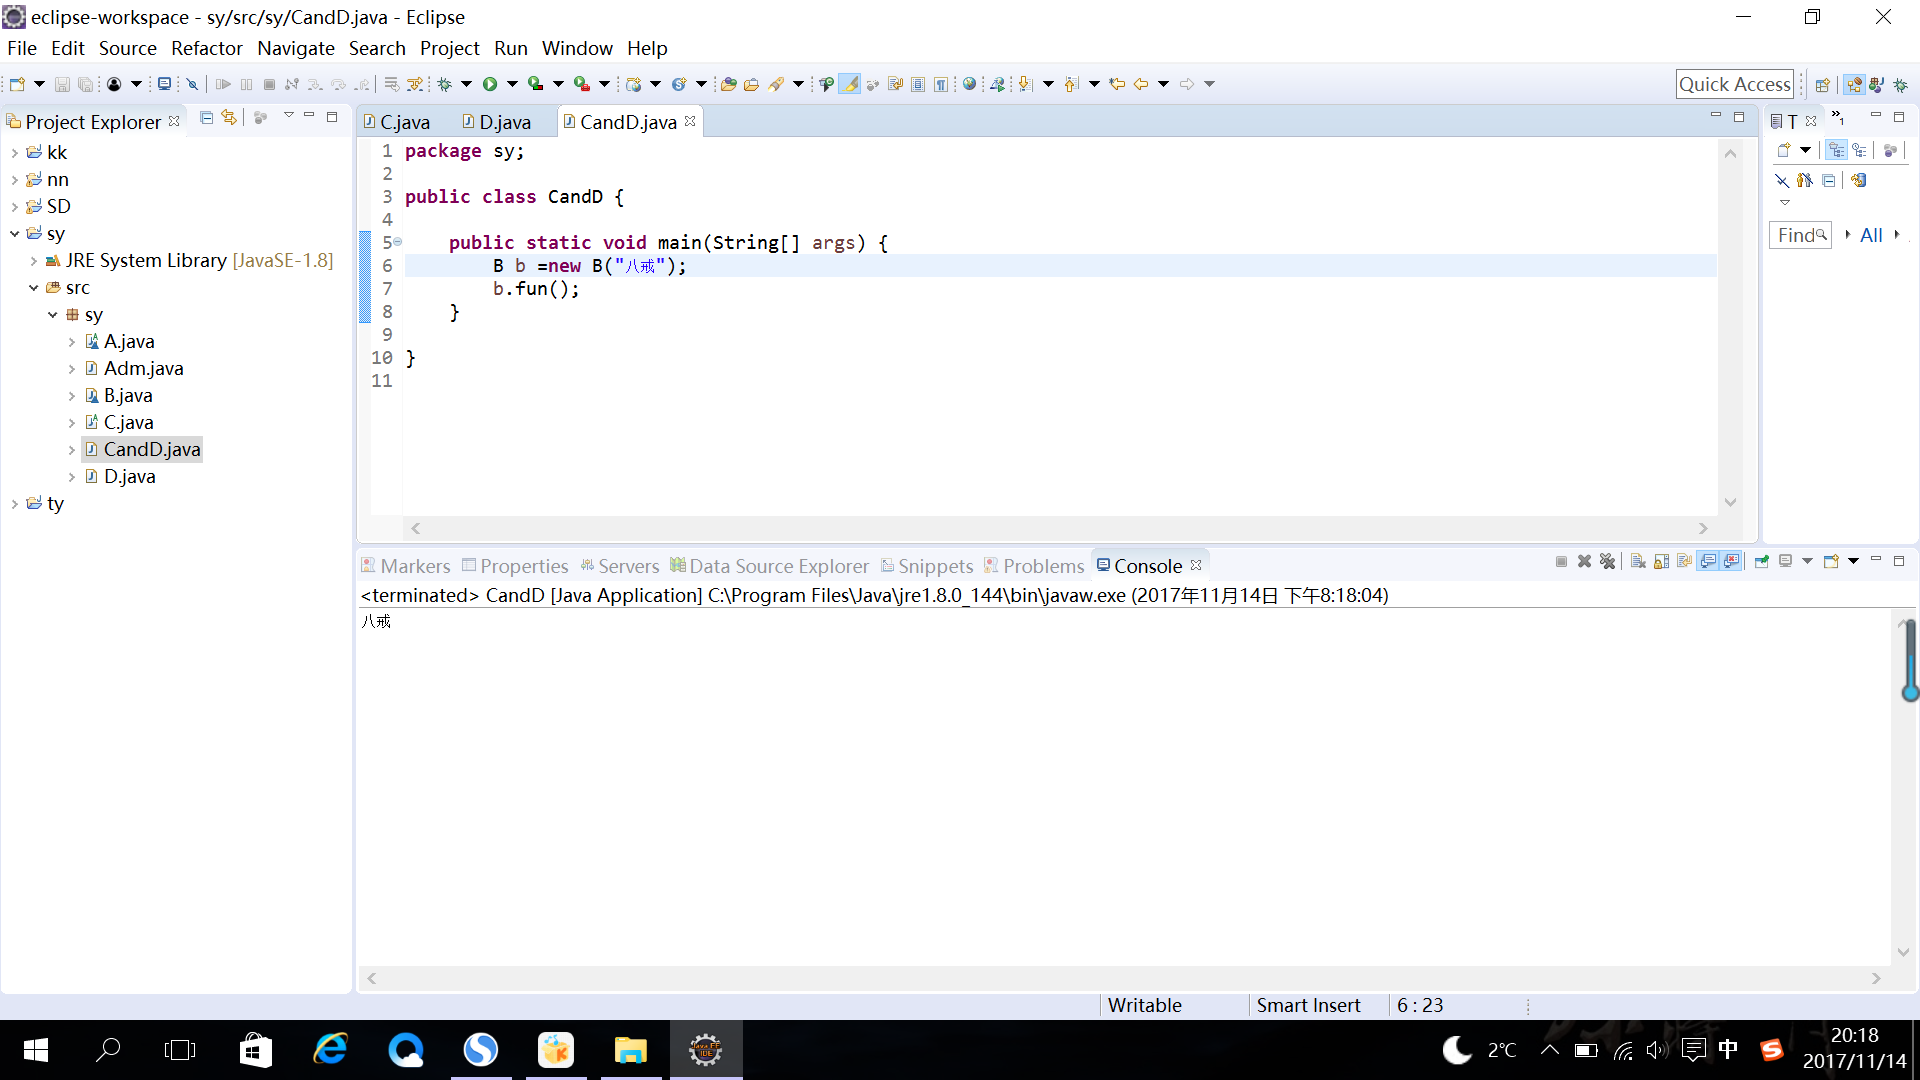Switch to the Java EE perspective icon
The image size is (1920, 1080).
[1854, 84]
